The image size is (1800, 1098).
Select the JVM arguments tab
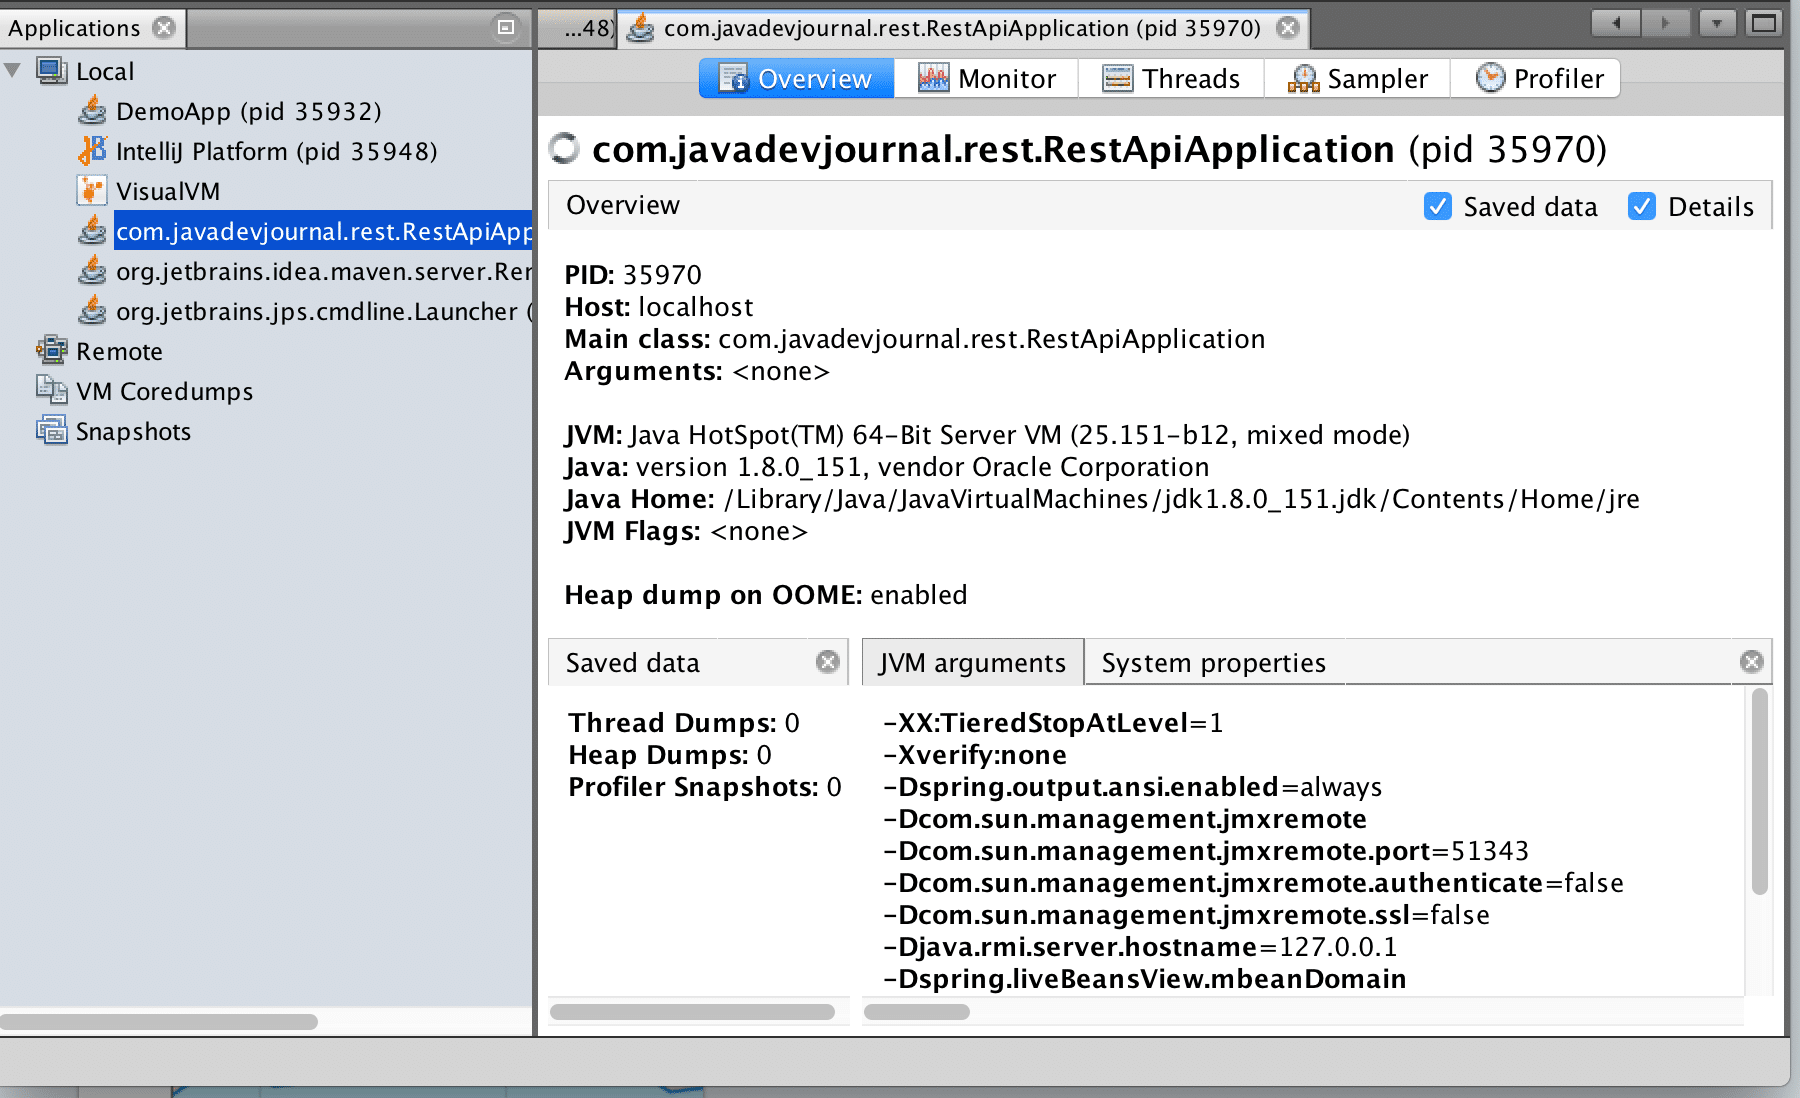click(971, 662)
